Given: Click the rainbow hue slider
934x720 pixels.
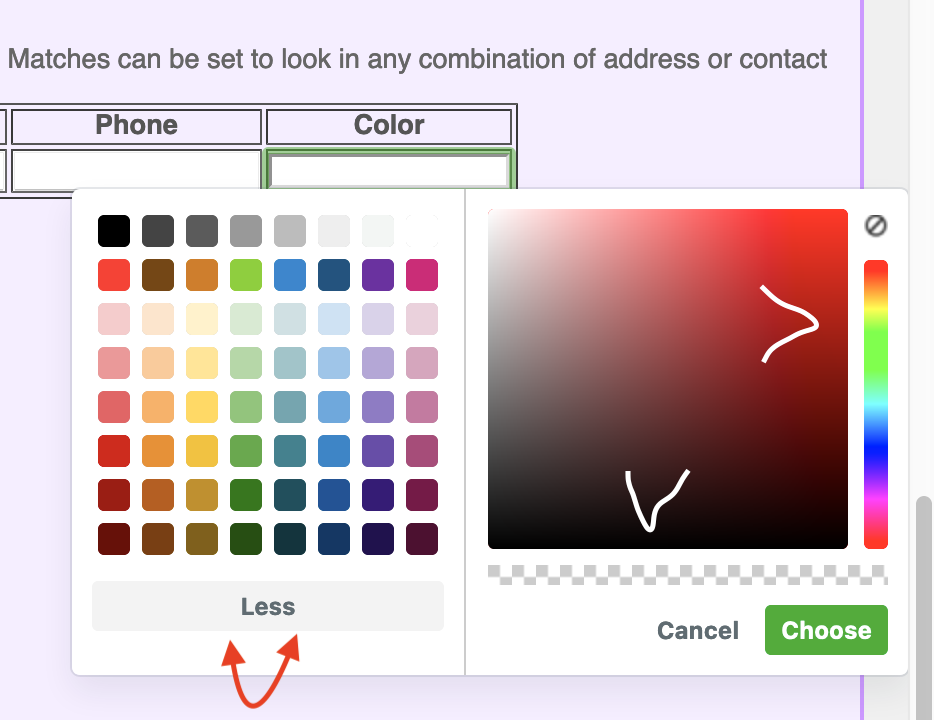Looking at the screenshot, I should 875,404.
